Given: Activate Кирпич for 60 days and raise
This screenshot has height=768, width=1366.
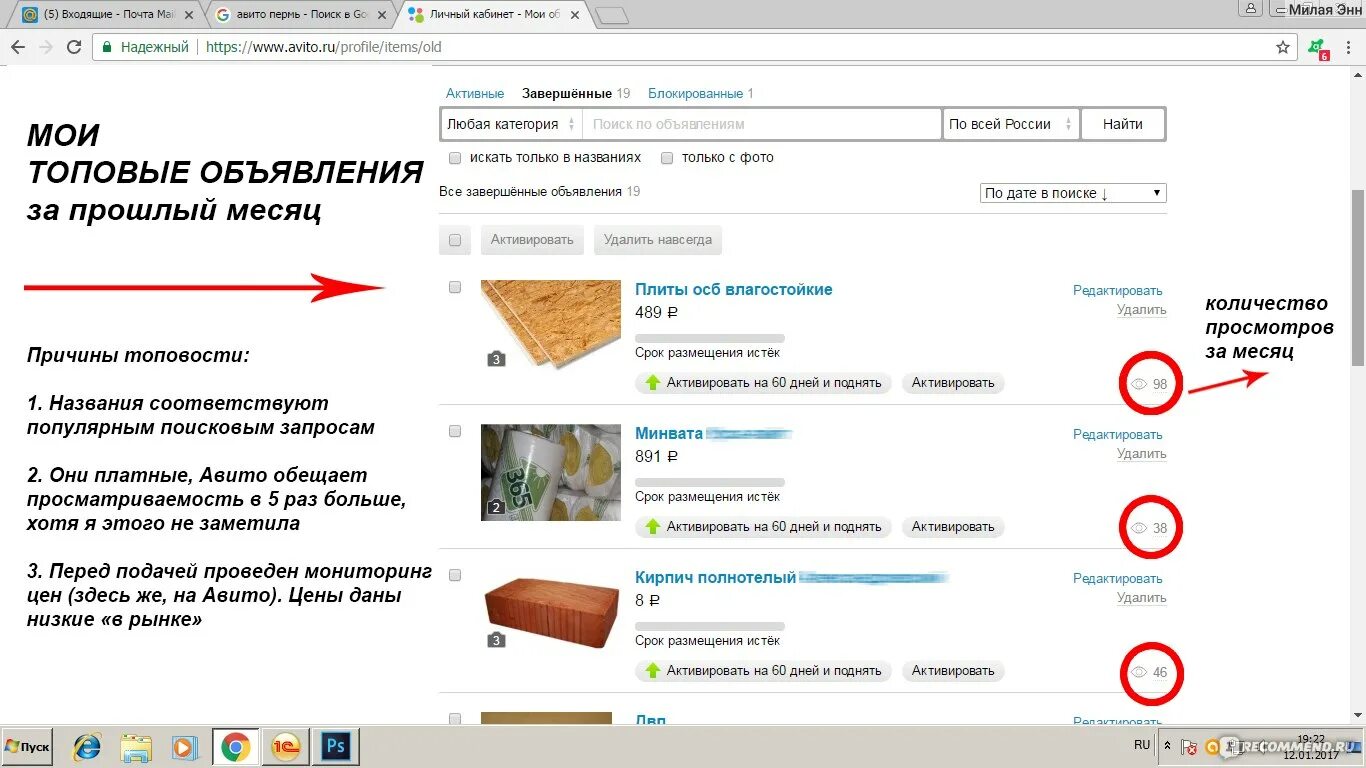Looking at the screenshot, I should tap(763, 671).
